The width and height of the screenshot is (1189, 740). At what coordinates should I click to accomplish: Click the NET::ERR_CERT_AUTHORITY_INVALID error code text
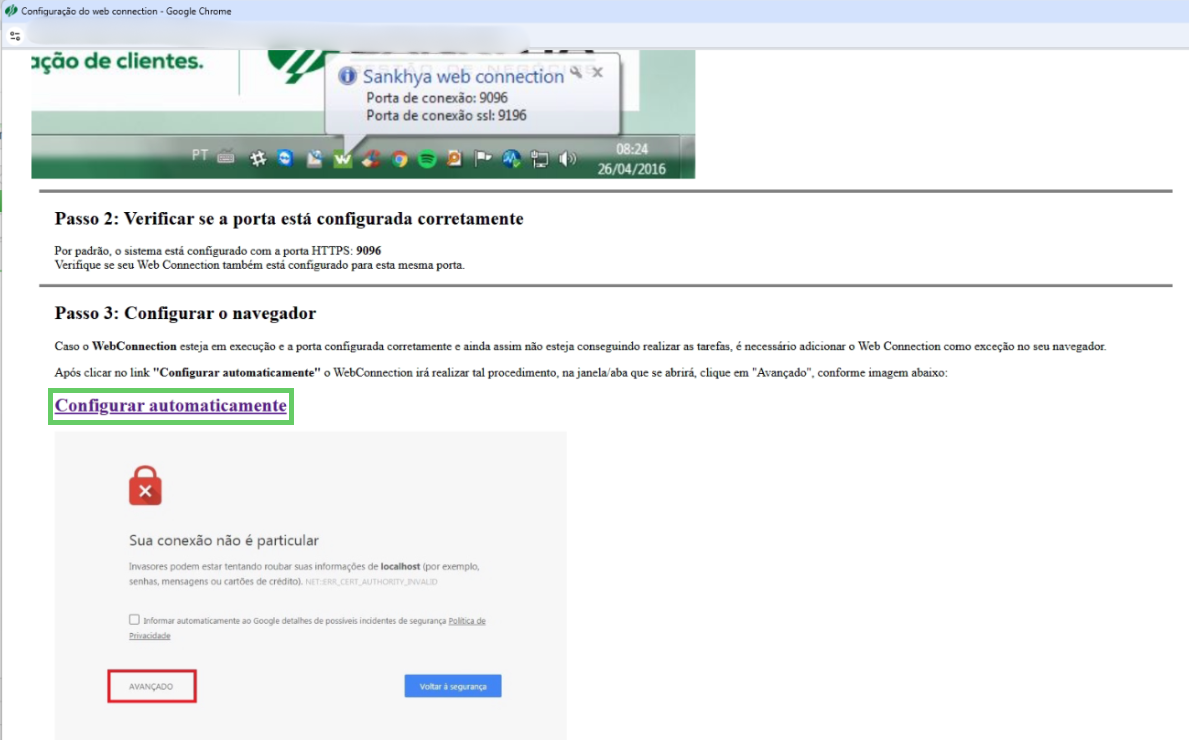(372, 582)
